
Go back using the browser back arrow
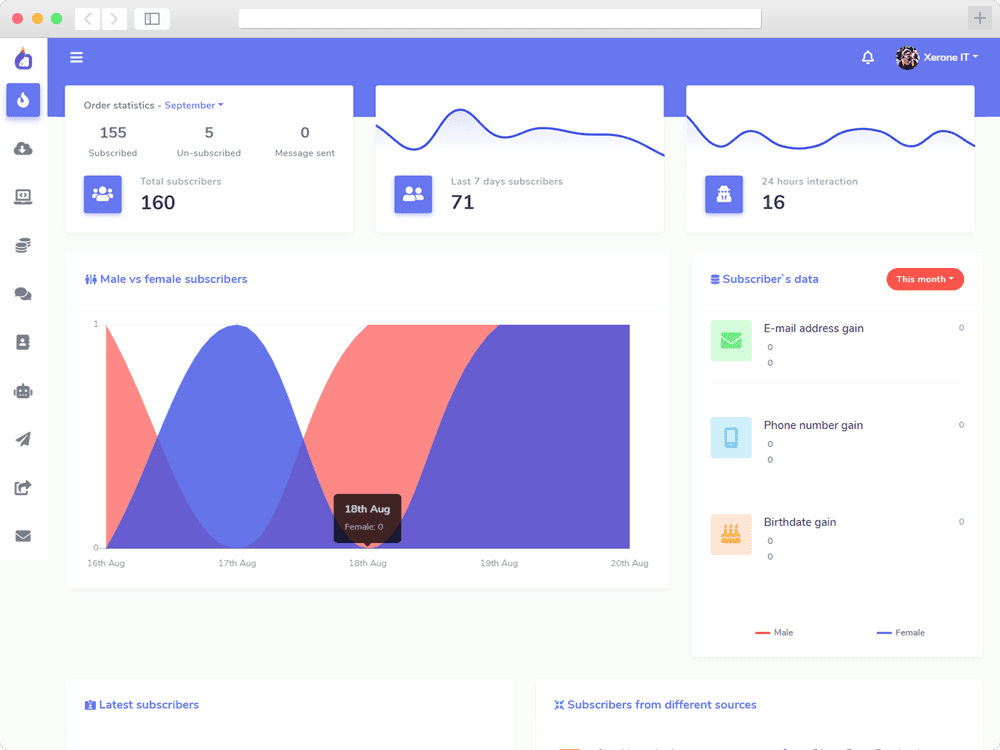point(88,18)
